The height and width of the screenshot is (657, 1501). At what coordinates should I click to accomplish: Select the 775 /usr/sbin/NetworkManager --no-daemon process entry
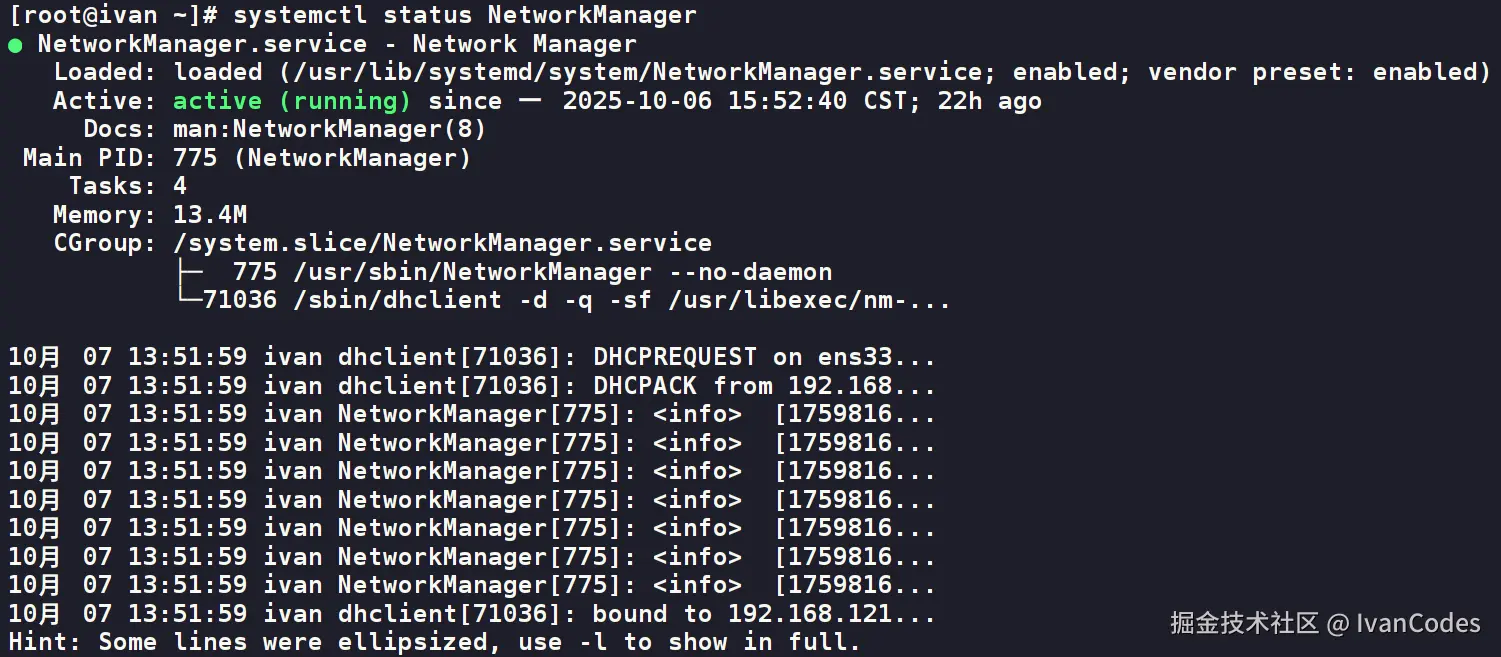[x=532, y=272]
